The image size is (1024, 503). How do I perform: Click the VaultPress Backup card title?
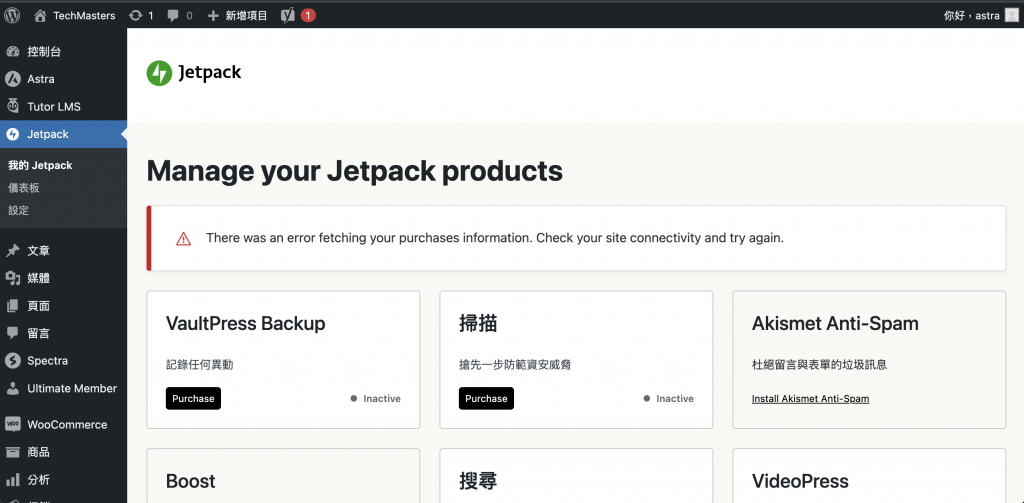[246, 323]
